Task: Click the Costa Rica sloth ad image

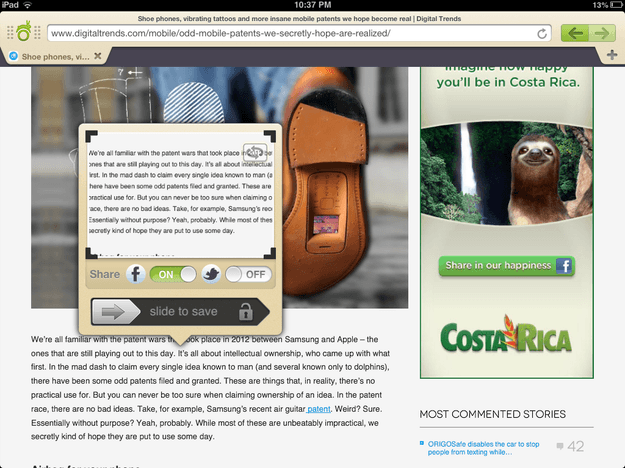Action: coord(506,173)
